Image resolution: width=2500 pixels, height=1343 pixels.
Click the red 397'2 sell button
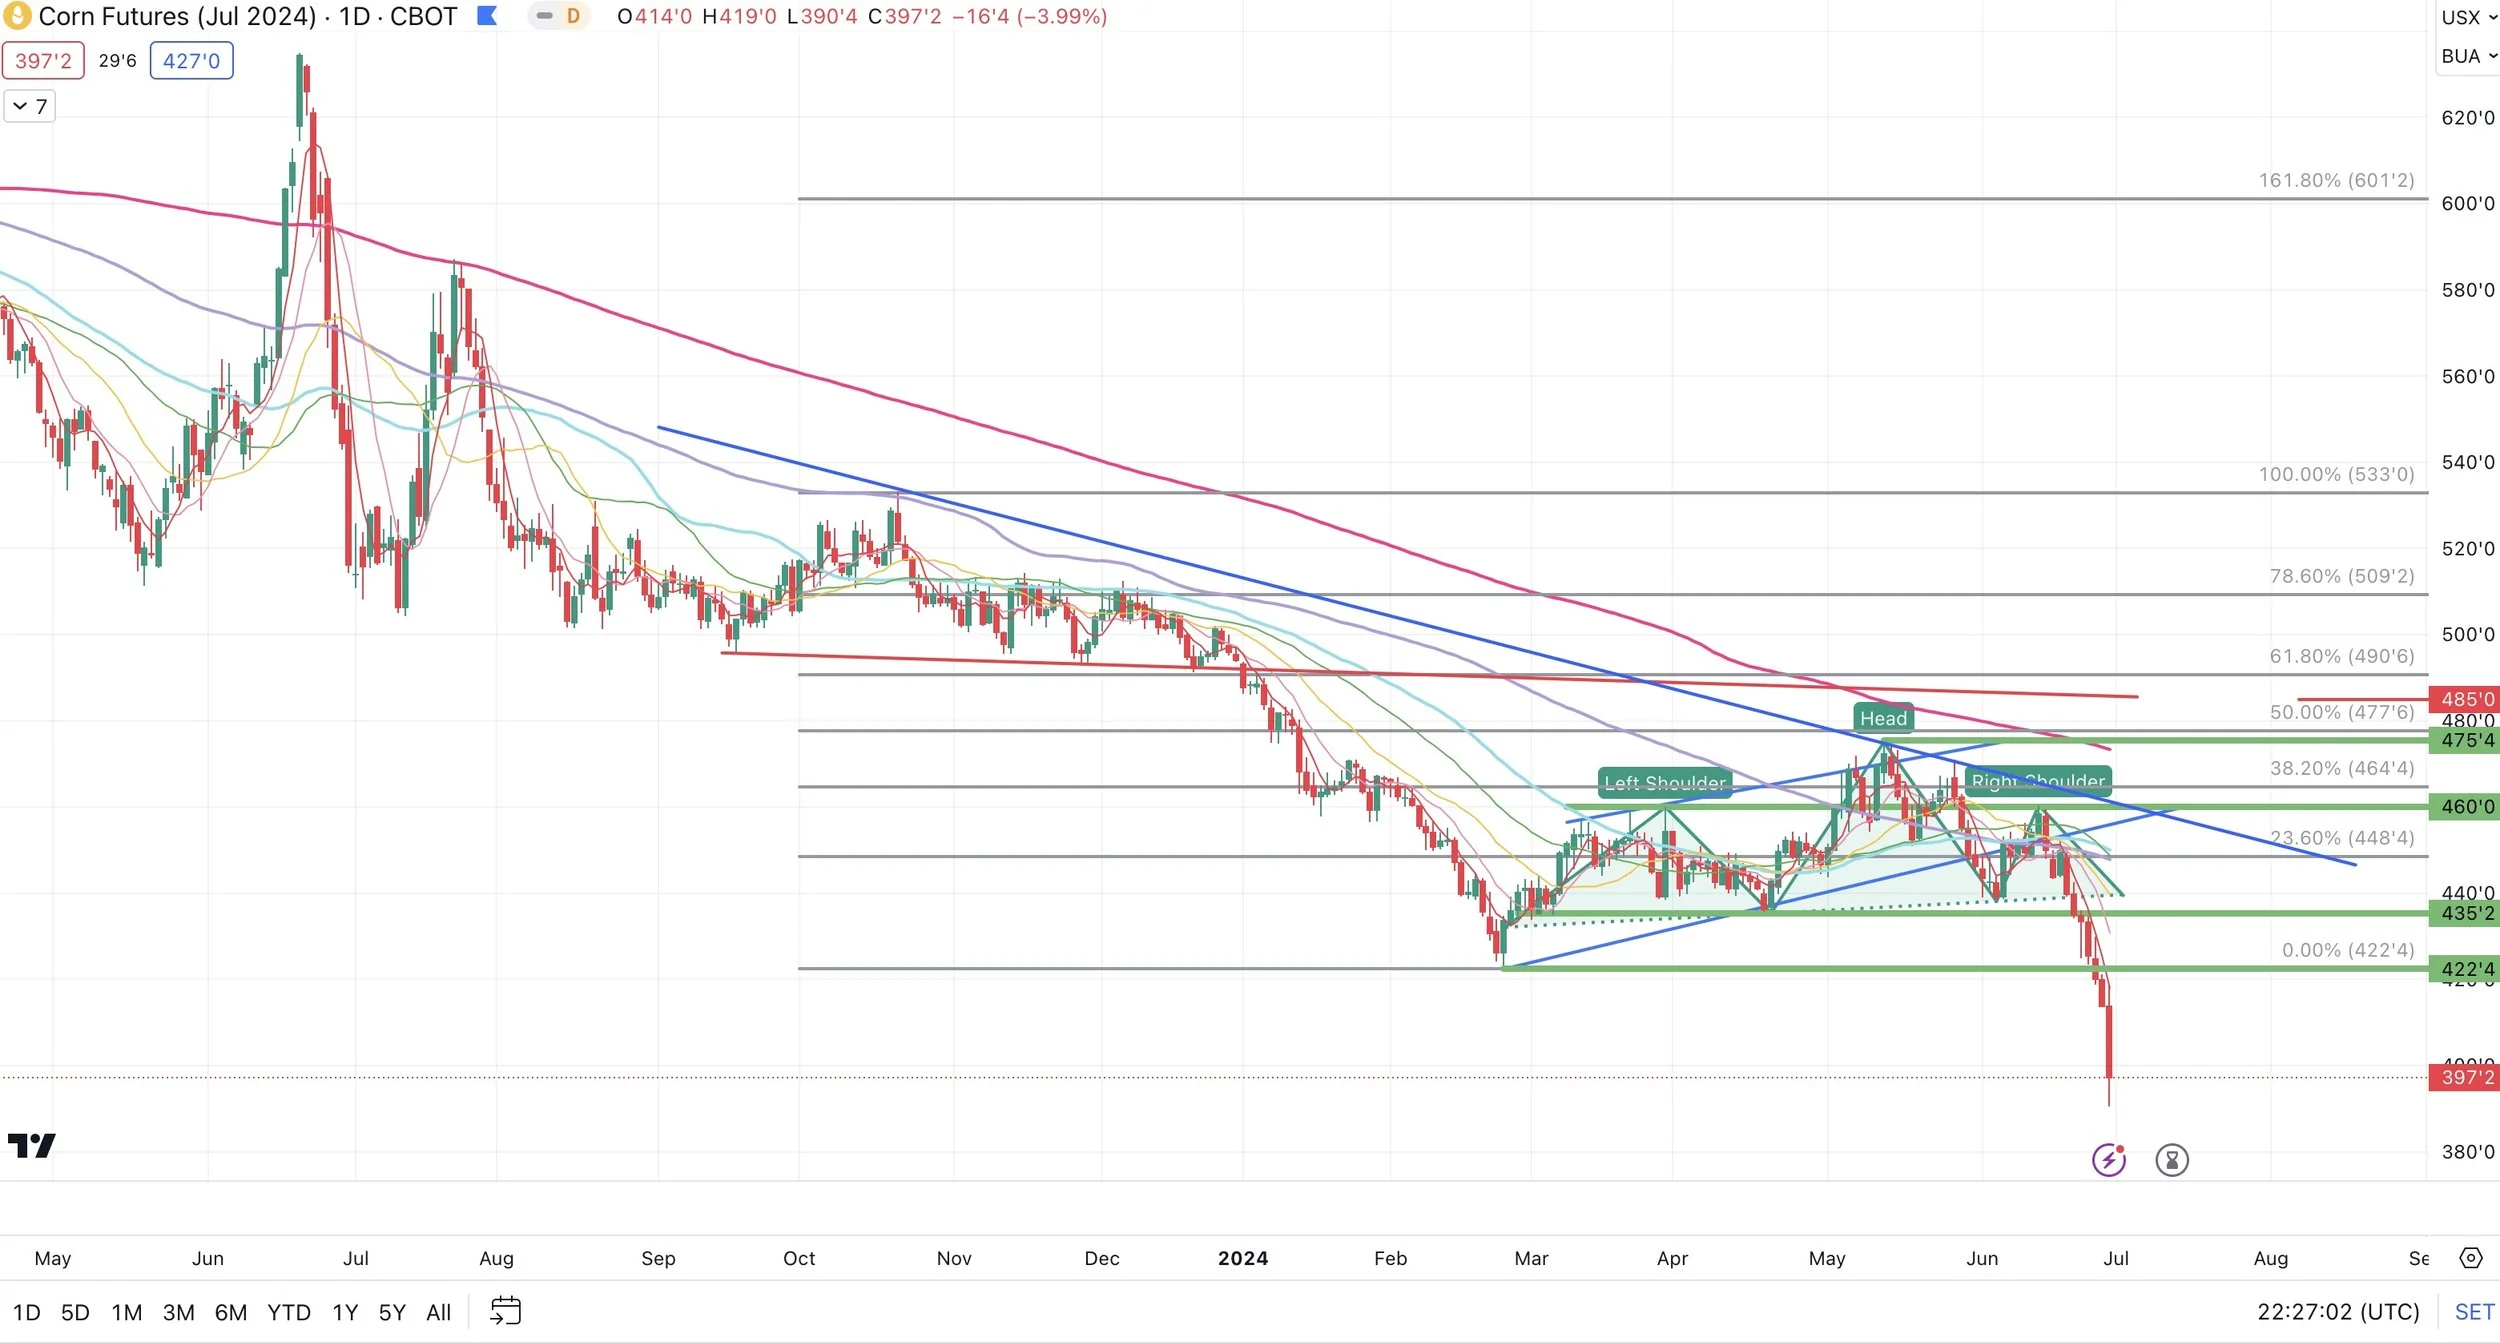point(43,61)
